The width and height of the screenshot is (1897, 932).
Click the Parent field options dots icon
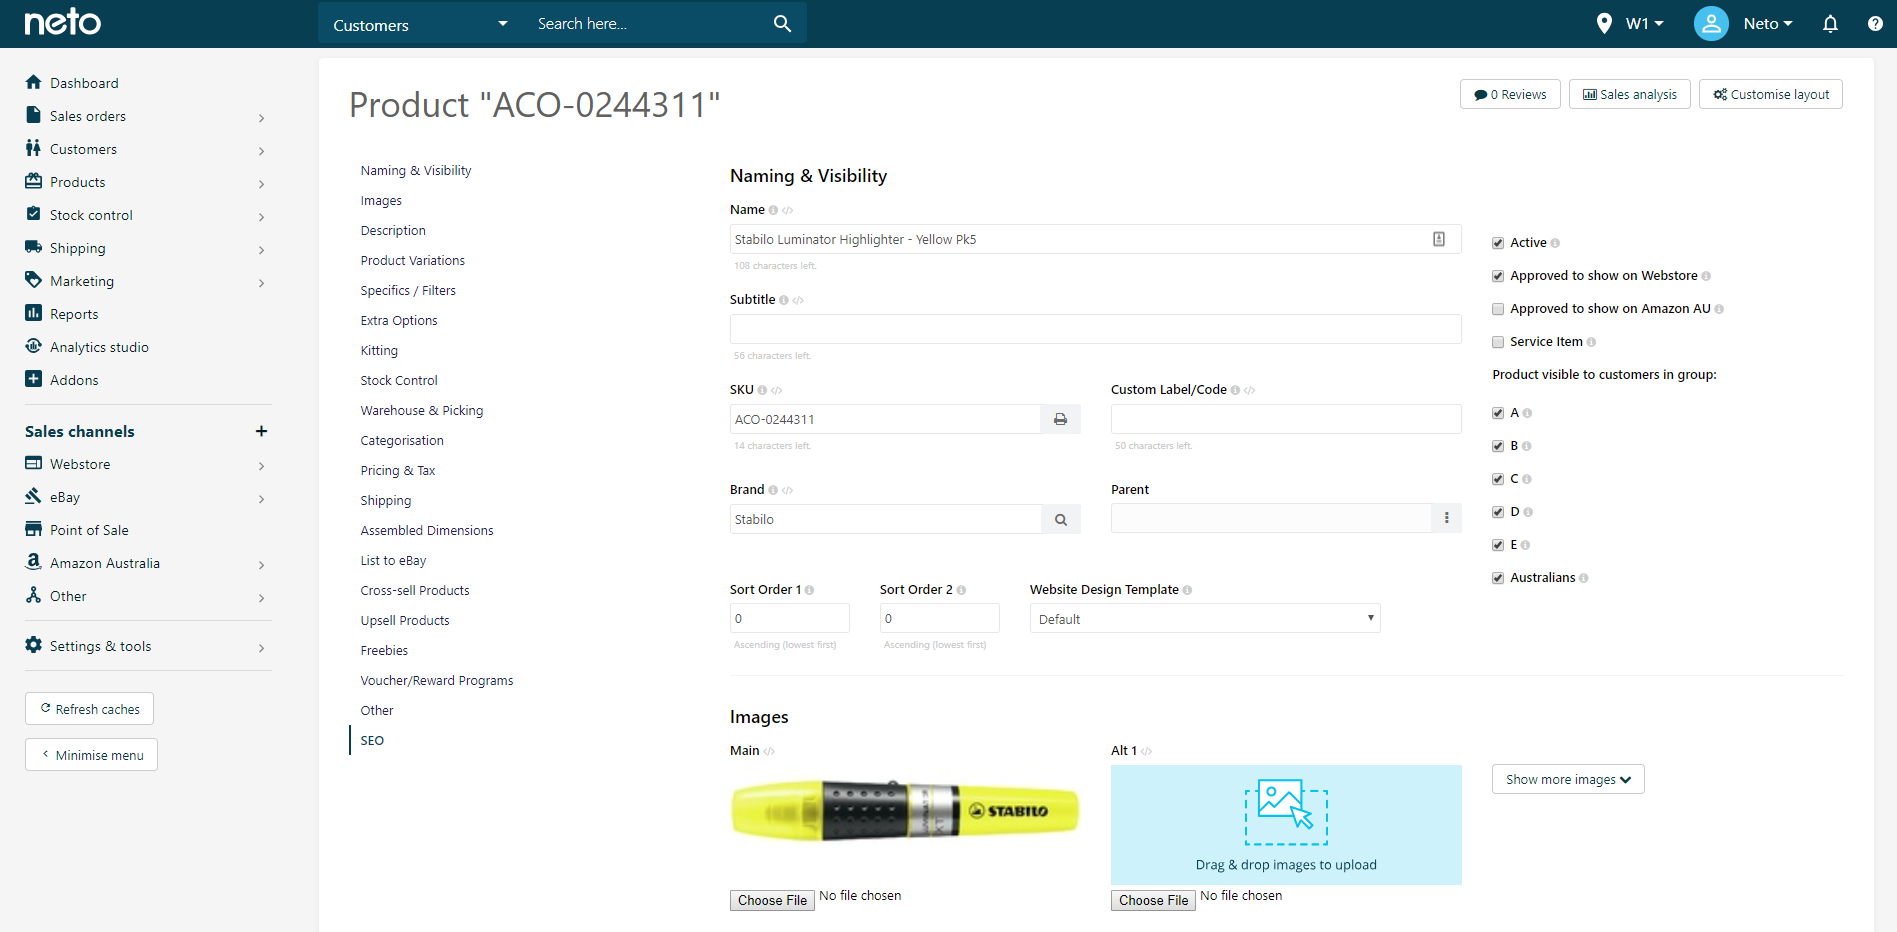coord(1446,518)
